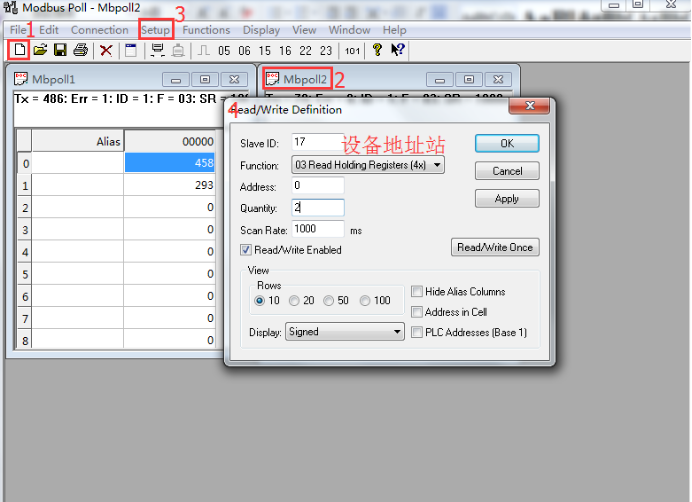
Task: Open the Connection menu
Action: point(99,30)
